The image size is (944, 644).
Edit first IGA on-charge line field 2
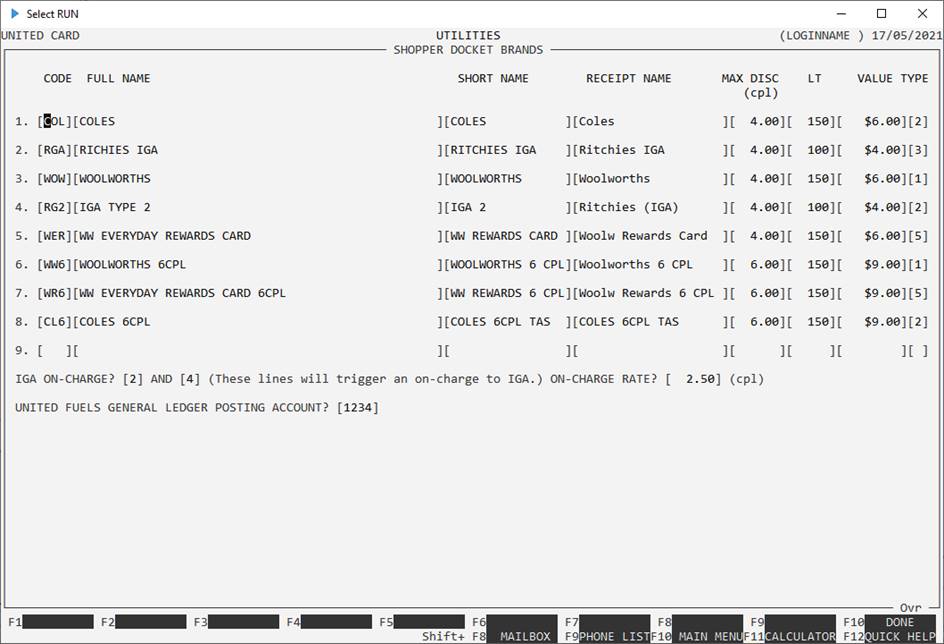click(132, 379)
